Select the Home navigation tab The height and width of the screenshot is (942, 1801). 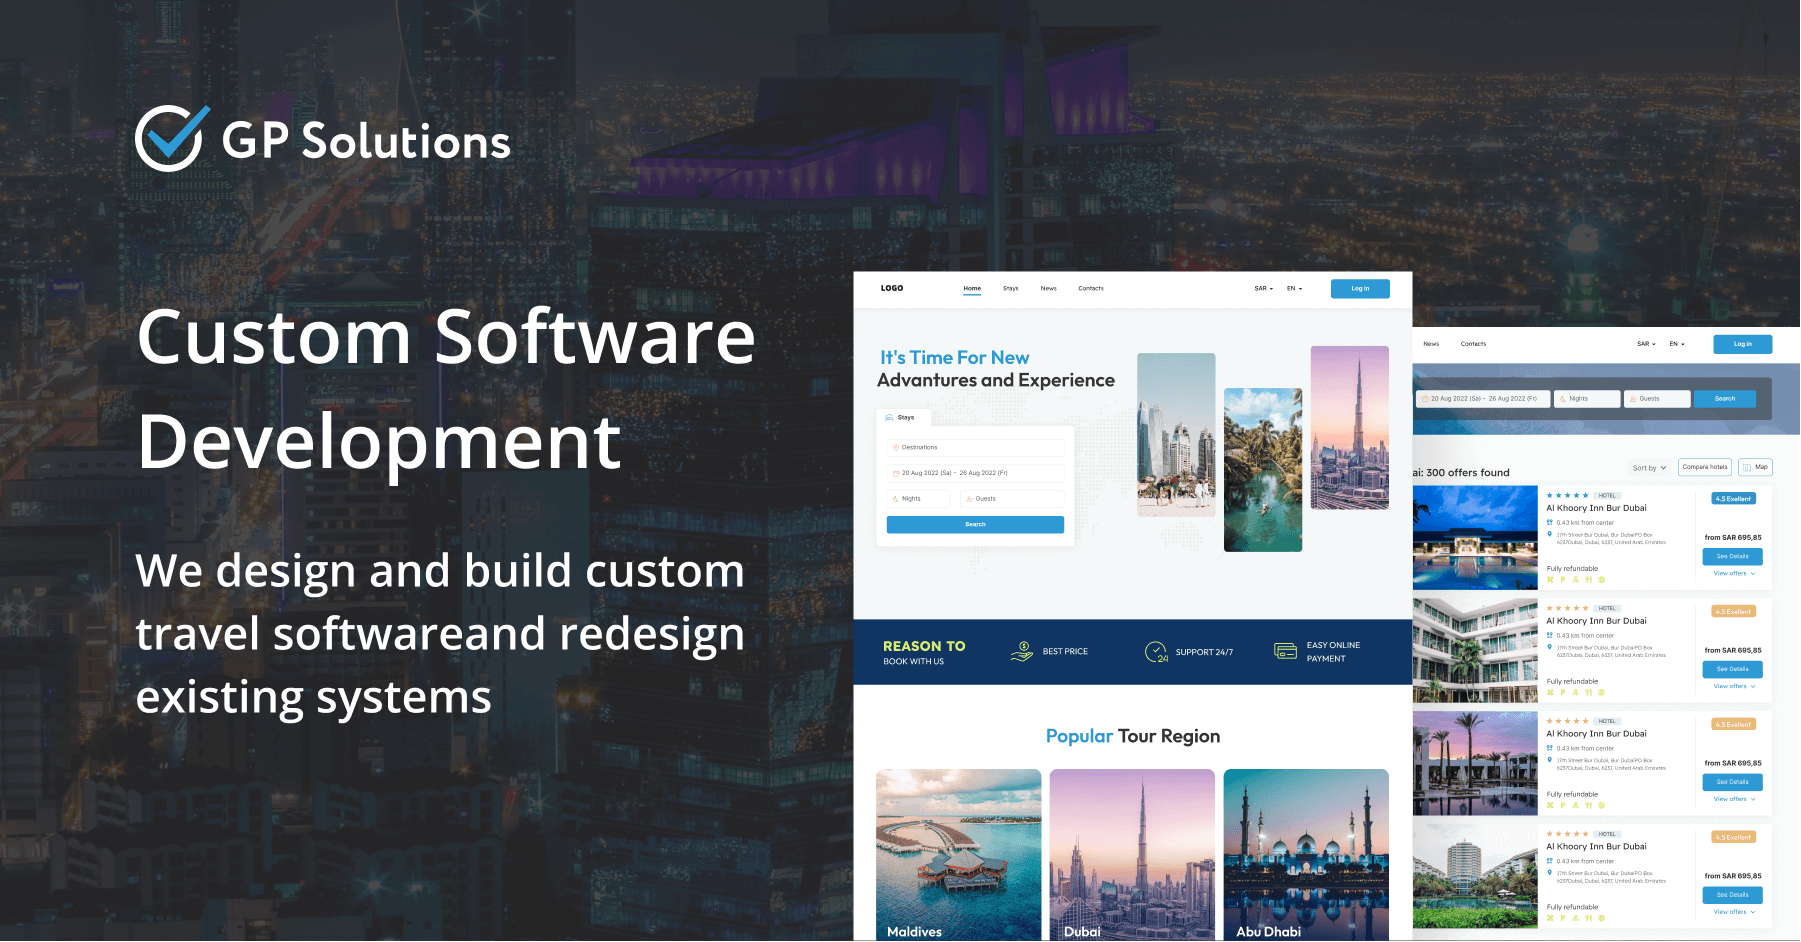971,288
